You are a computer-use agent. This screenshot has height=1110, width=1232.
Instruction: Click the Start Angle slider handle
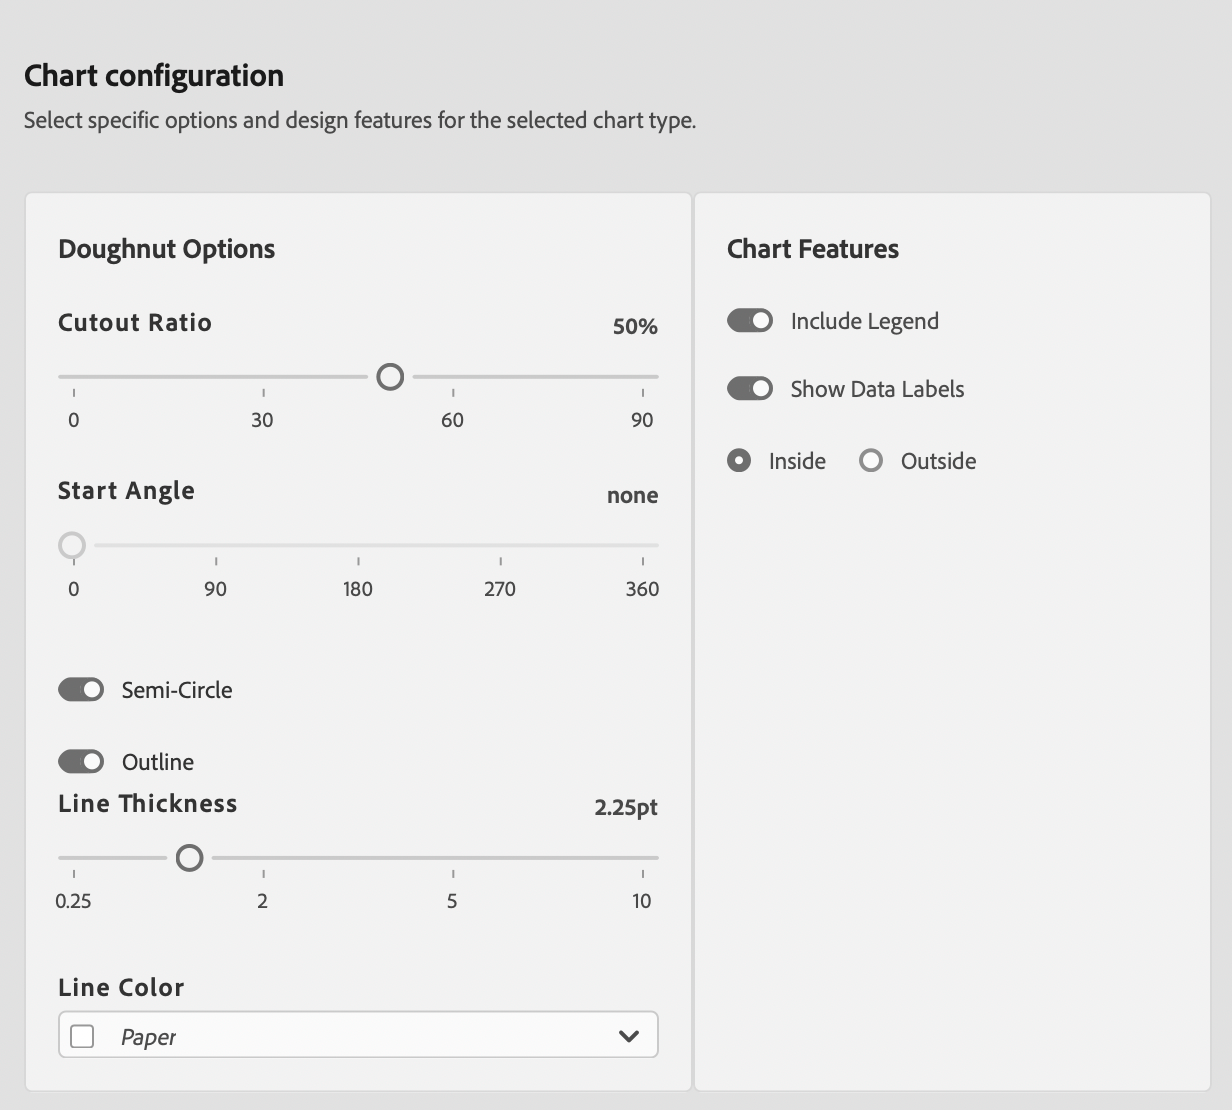pos(72,545)
